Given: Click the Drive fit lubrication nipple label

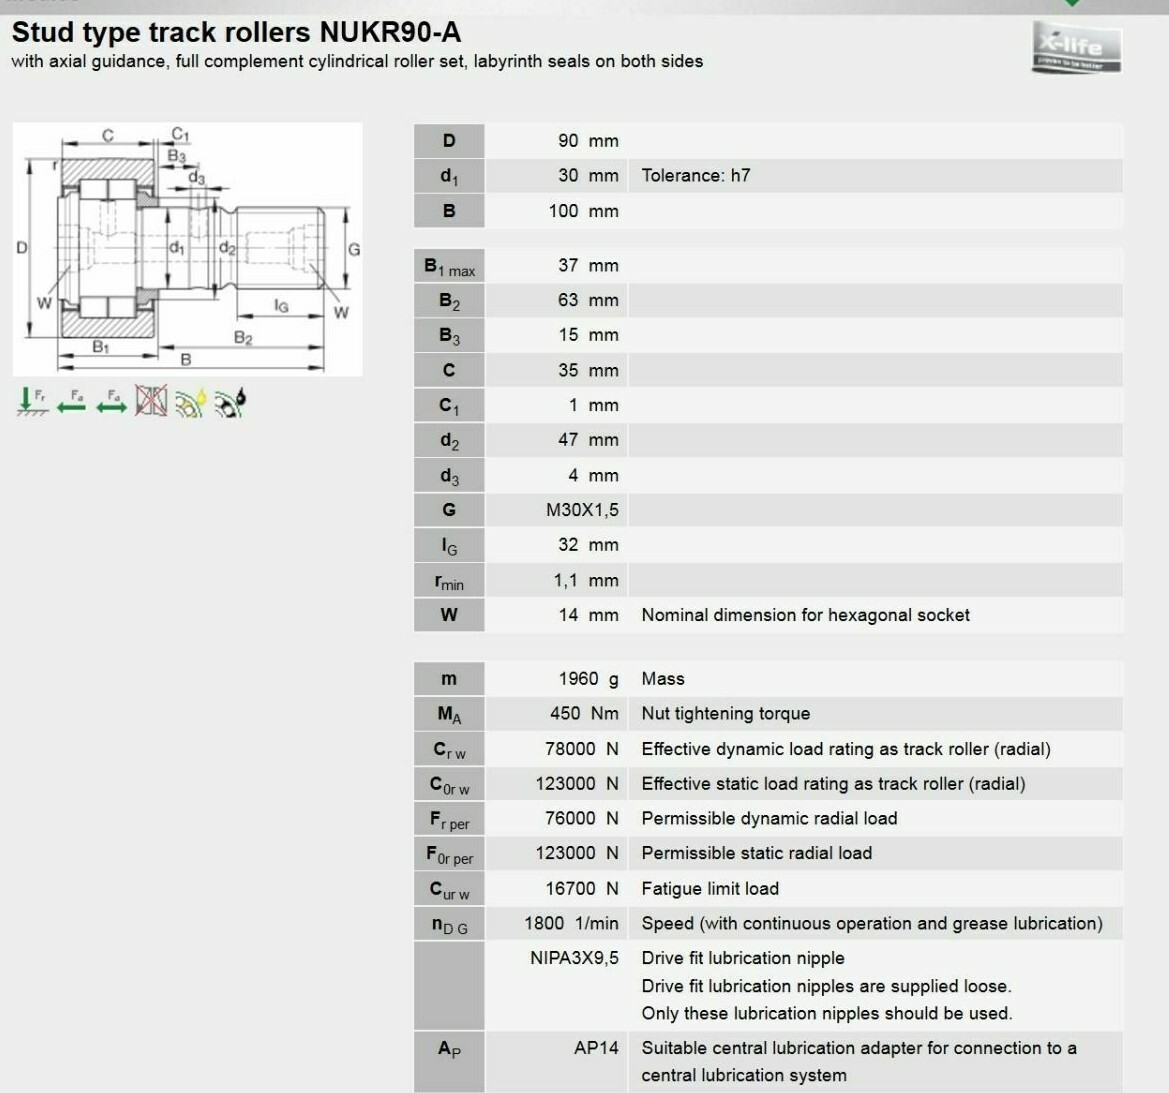Looking at the screenshot, I should pos(743,958).
